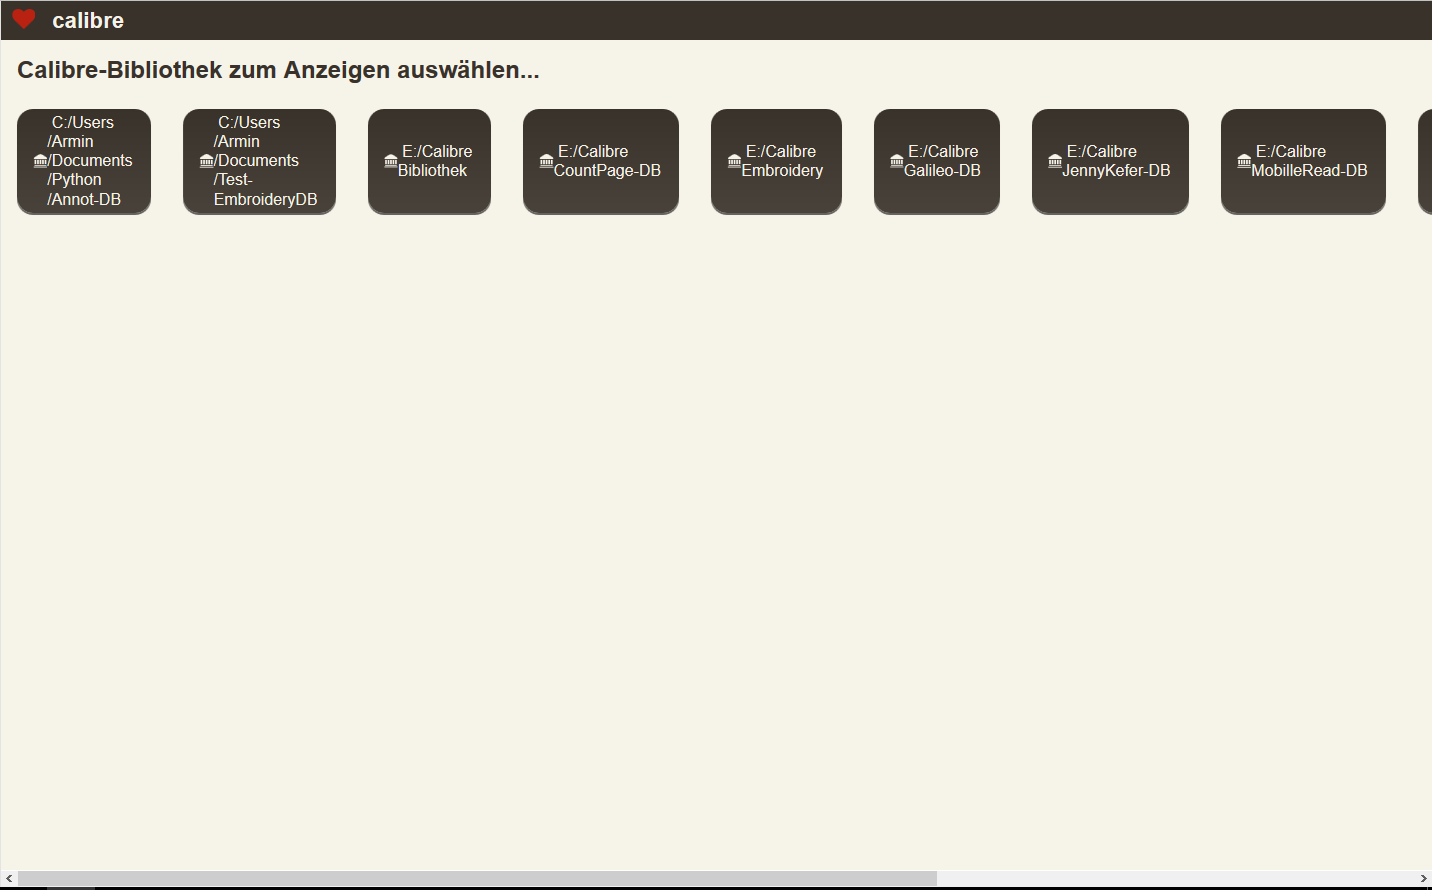Open the Test-EmbroideryDB library
1432x890 pixels.
click(x=259, y=161)
